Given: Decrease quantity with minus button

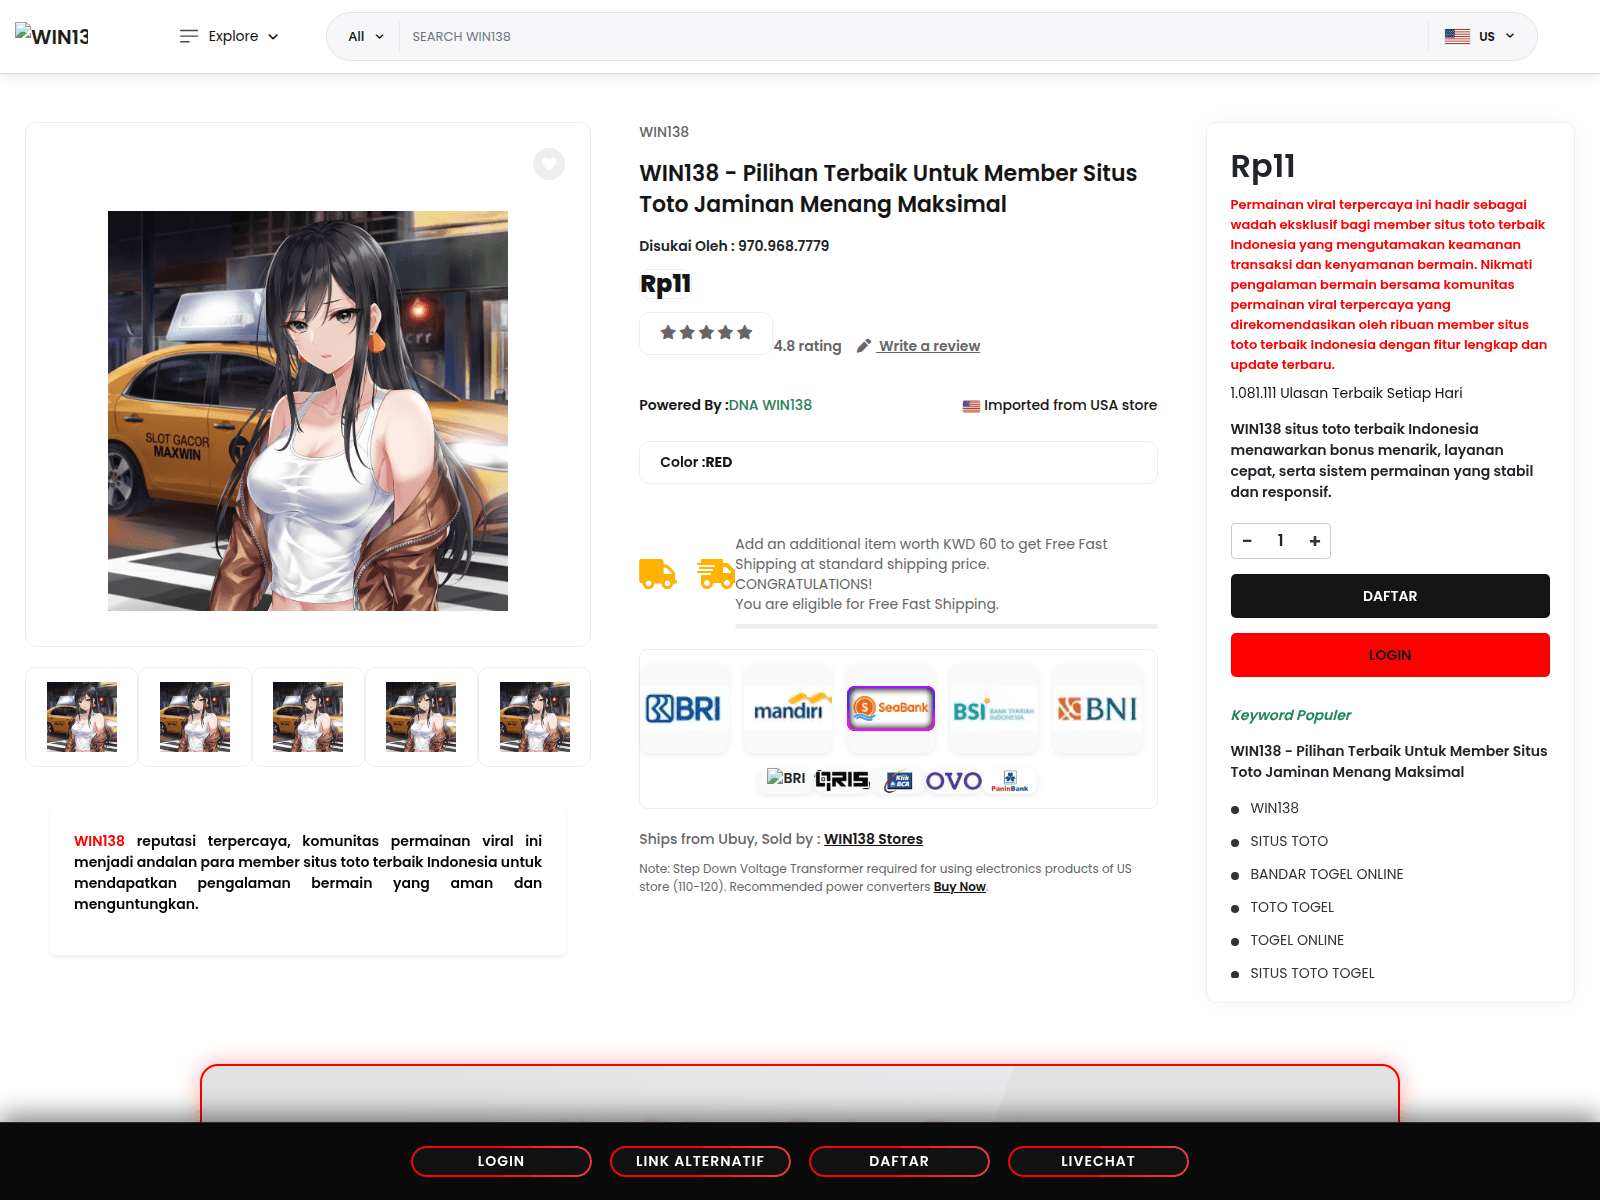Looking at the screenshot, I should pyautogui.click(x=1247, y=541).
